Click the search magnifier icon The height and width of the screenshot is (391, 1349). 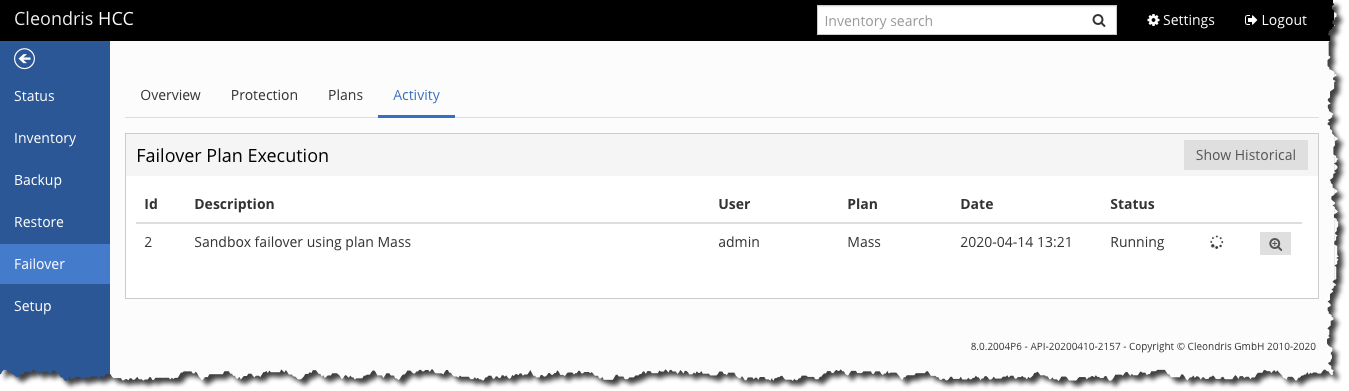click(1098, 20)
